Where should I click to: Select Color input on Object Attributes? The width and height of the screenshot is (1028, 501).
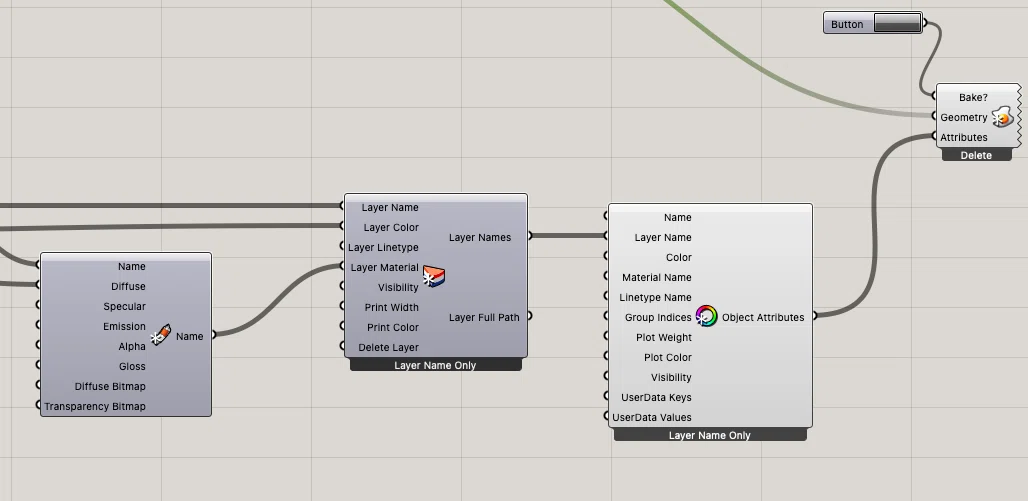coord(679,258)
